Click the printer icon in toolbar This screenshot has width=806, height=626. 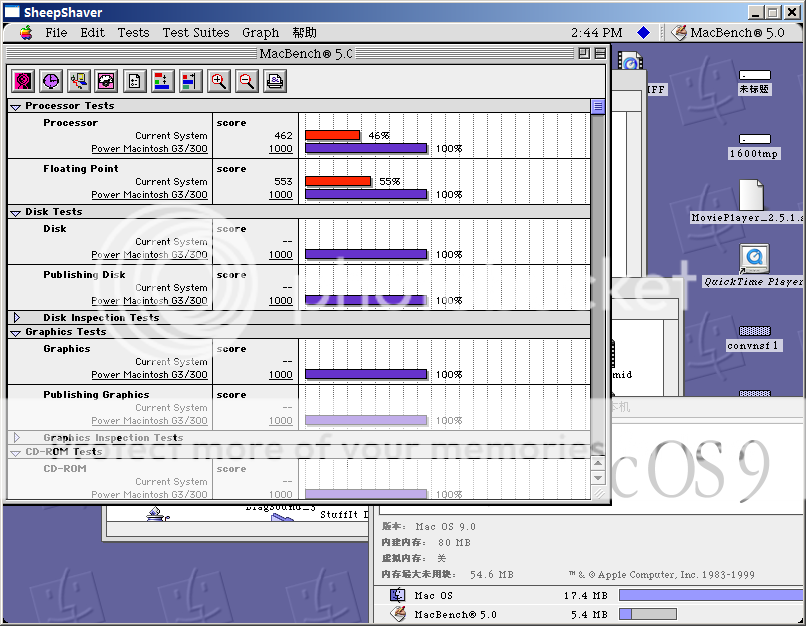pyautogui.click(x=274, y=81)
